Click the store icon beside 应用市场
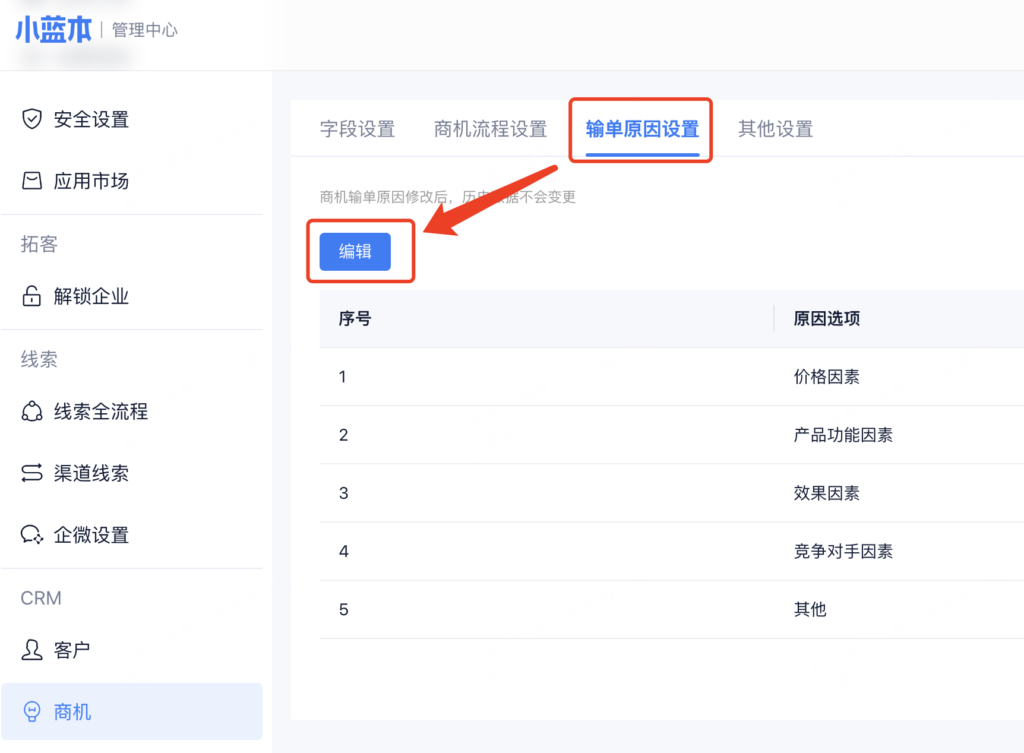The image size is (1024, 753). click(x=32, y=181)
